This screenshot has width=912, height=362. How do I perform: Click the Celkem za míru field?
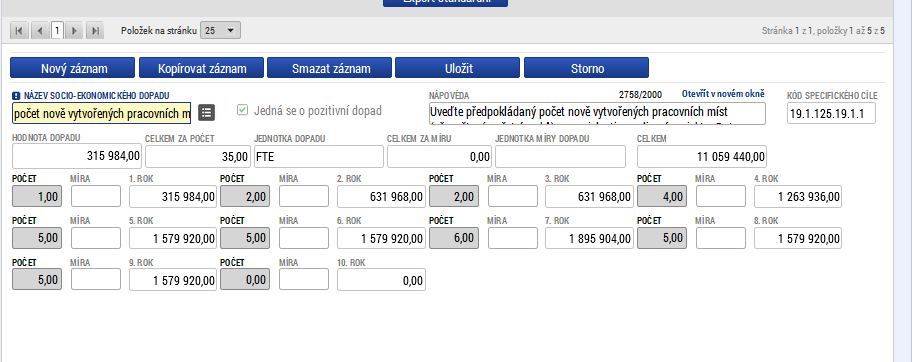(439, 157)
